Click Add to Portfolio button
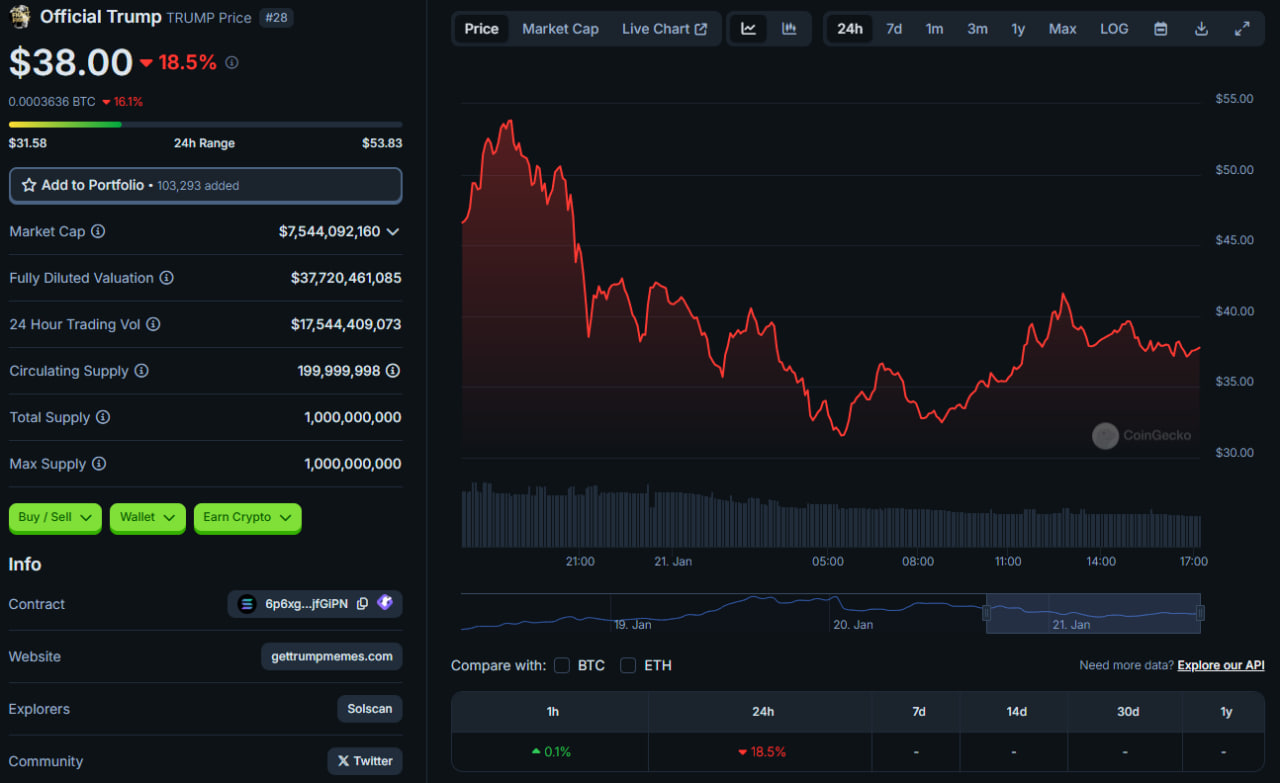This screenshot has height=783, width=1280. [205, 185]
